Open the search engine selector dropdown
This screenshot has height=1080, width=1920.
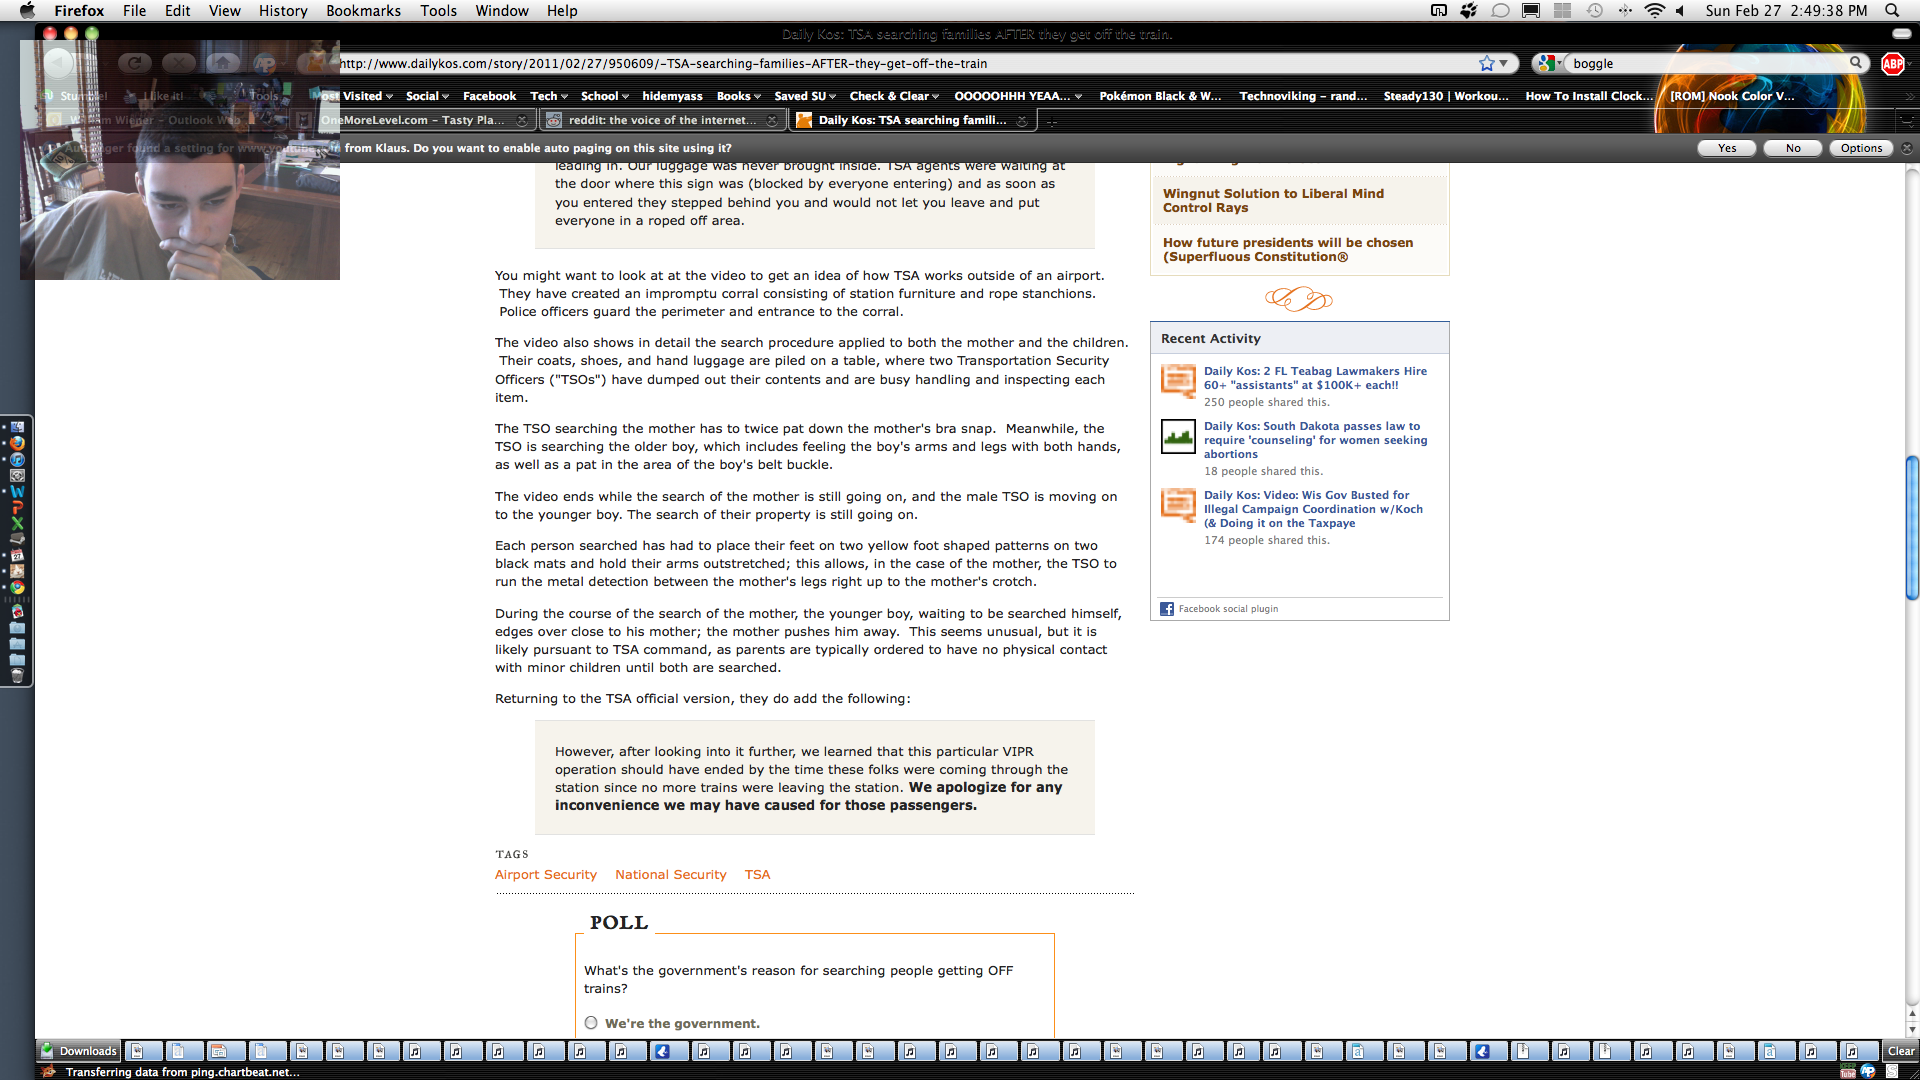(1550, 63)
